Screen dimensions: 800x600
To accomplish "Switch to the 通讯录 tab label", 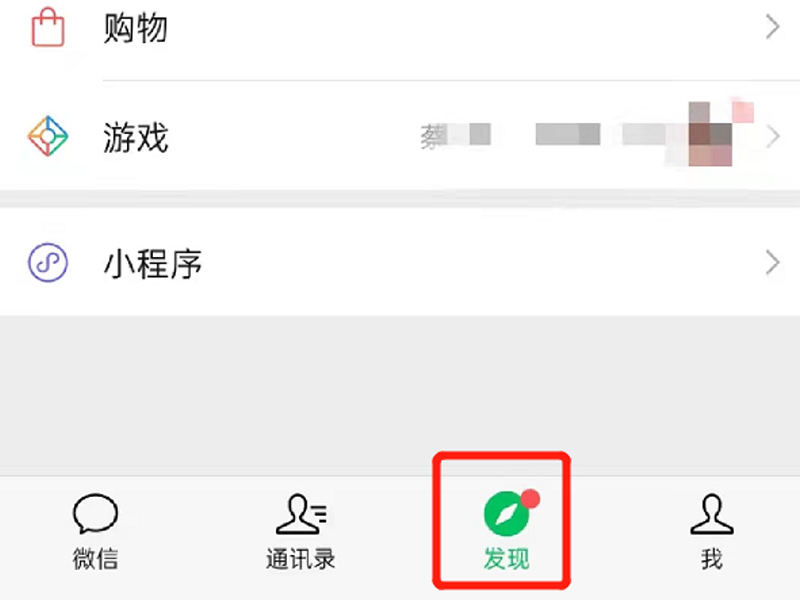I will pos(301,559).
